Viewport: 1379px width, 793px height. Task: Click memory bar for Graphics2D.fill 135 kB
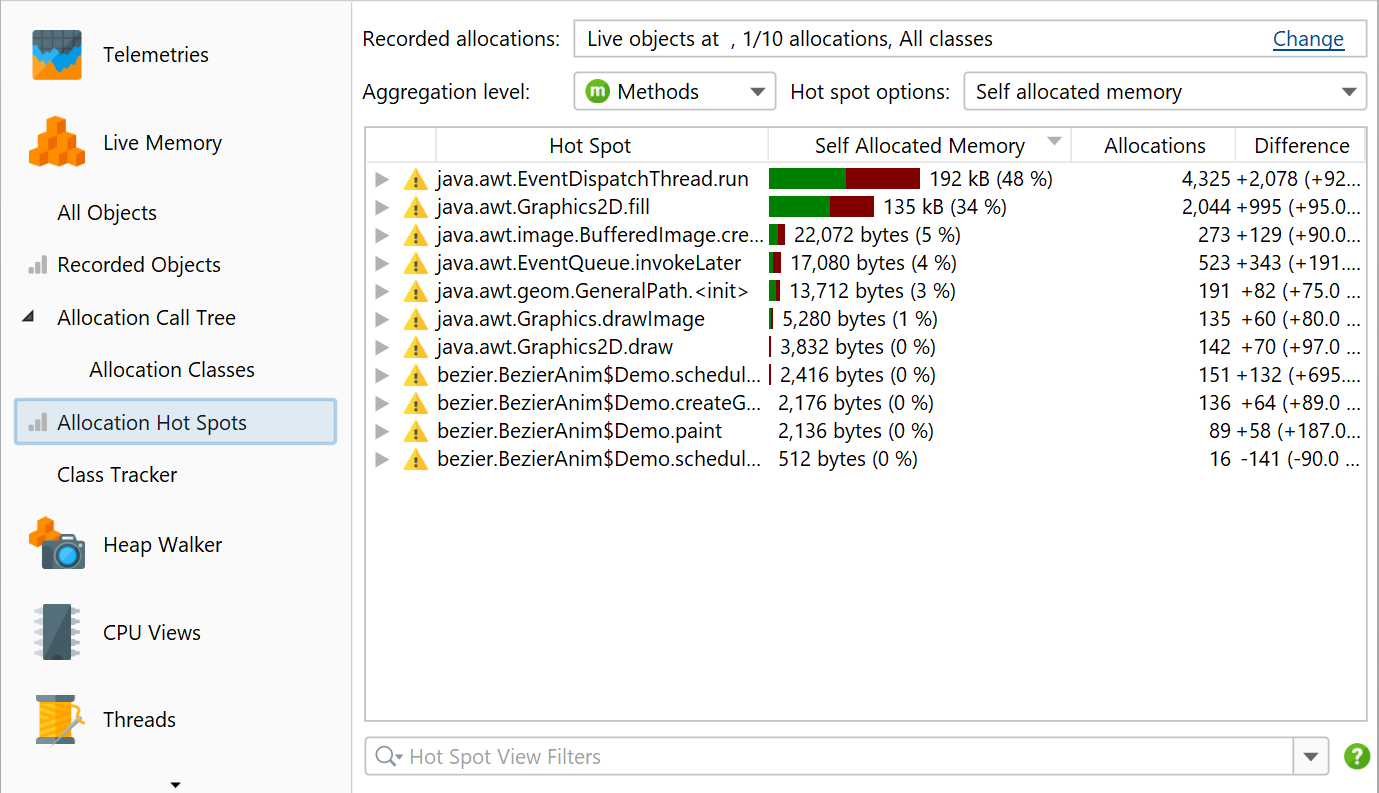click(821, 207)
